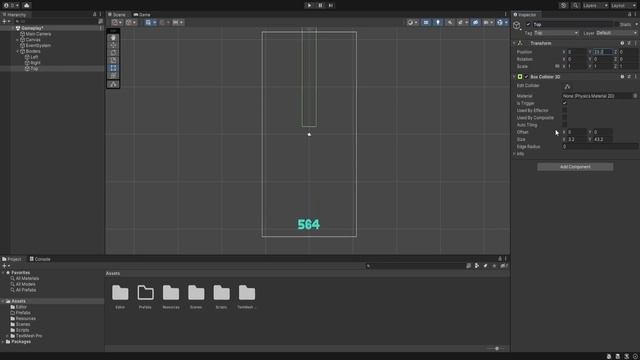
Task: Toggle the Static checkbox
Action: (x=617, y=24)
